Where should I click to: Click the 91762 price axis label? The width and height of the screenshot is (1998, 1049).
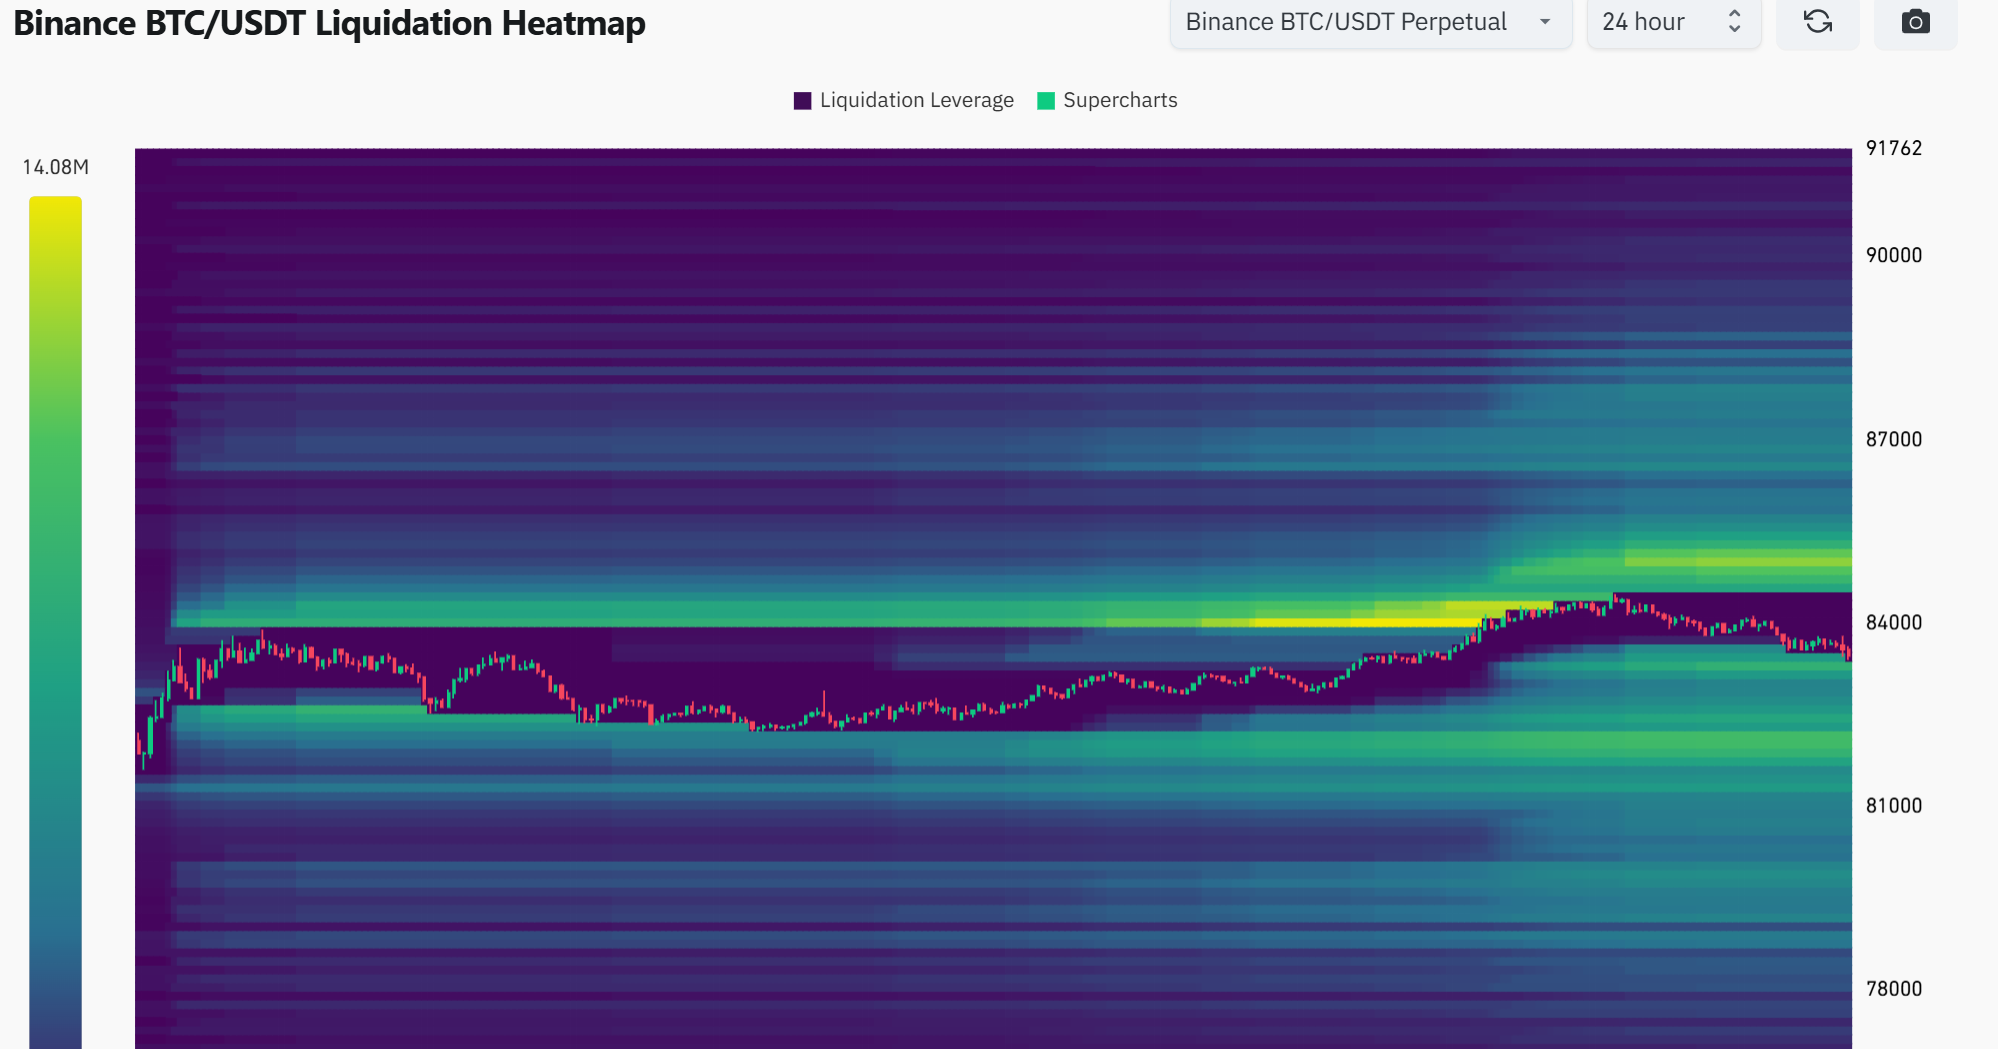point(1894,148)
